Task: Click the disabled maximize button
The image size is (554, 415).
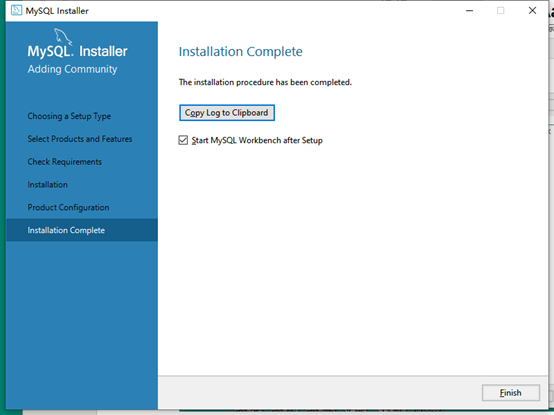Action: tap(501, 11)
